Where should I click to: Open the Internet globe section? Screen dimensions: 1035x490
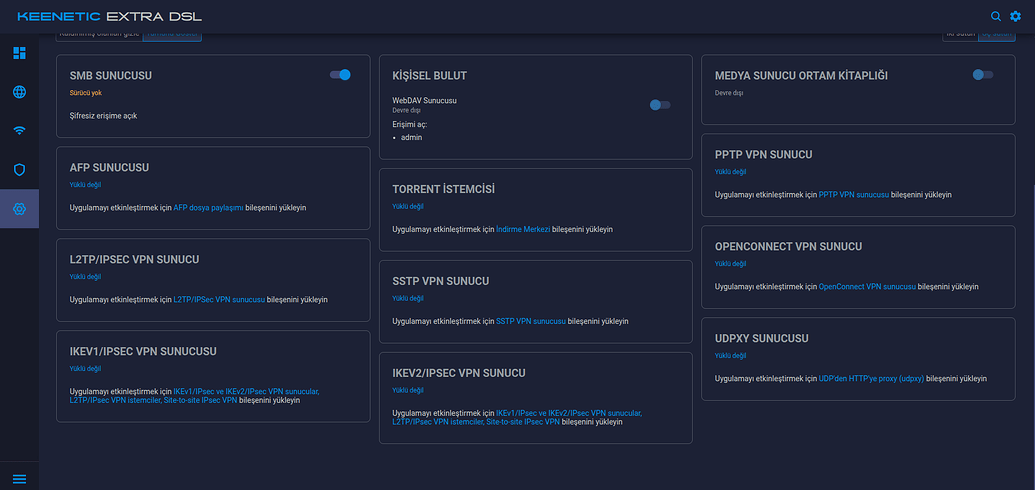pyautogui.click(x=19, y=92)
